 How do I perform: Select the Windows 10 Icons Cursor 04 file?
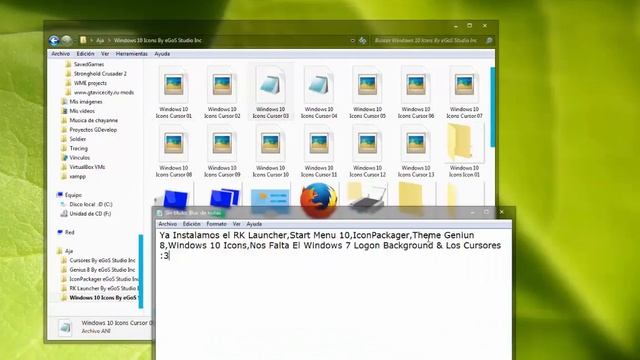(x=319, y=92)
